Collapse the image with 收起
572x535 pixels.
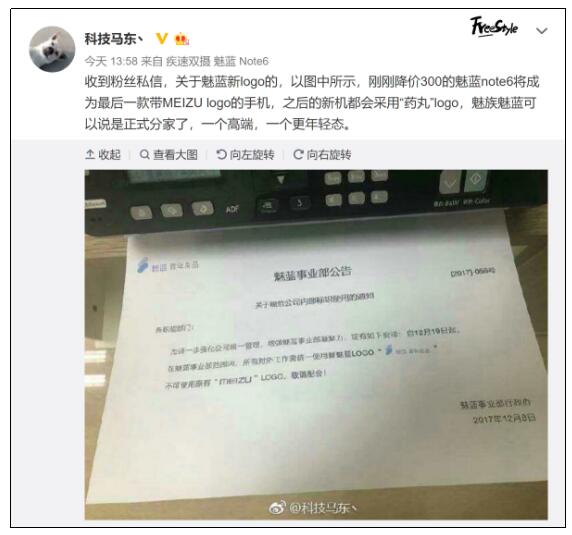103,155
